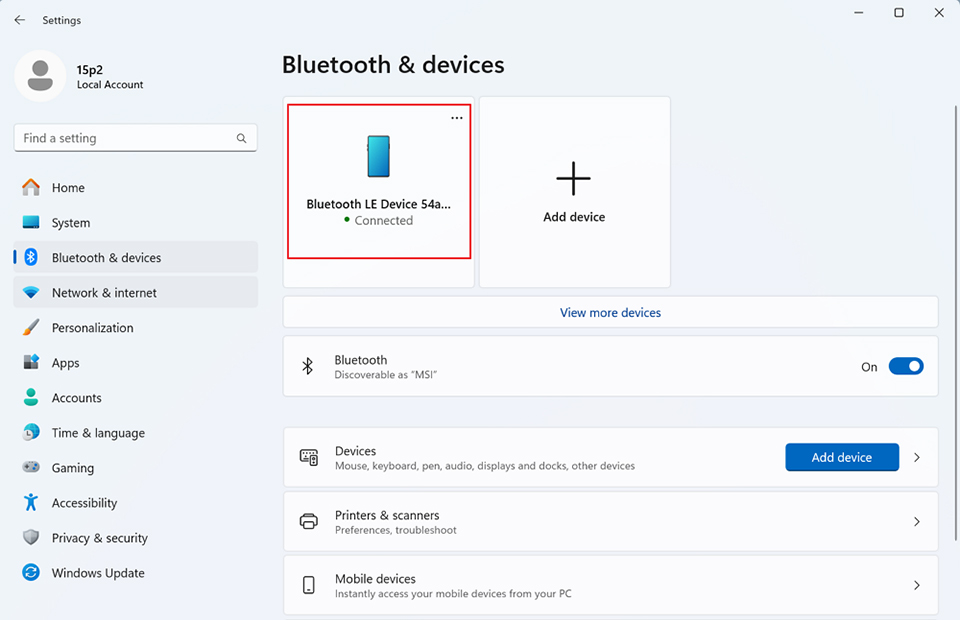Image resolution: width=960 pixels, height=620 pixels.
Task: Open the Devices section chevron
Action: click(916, 457)
